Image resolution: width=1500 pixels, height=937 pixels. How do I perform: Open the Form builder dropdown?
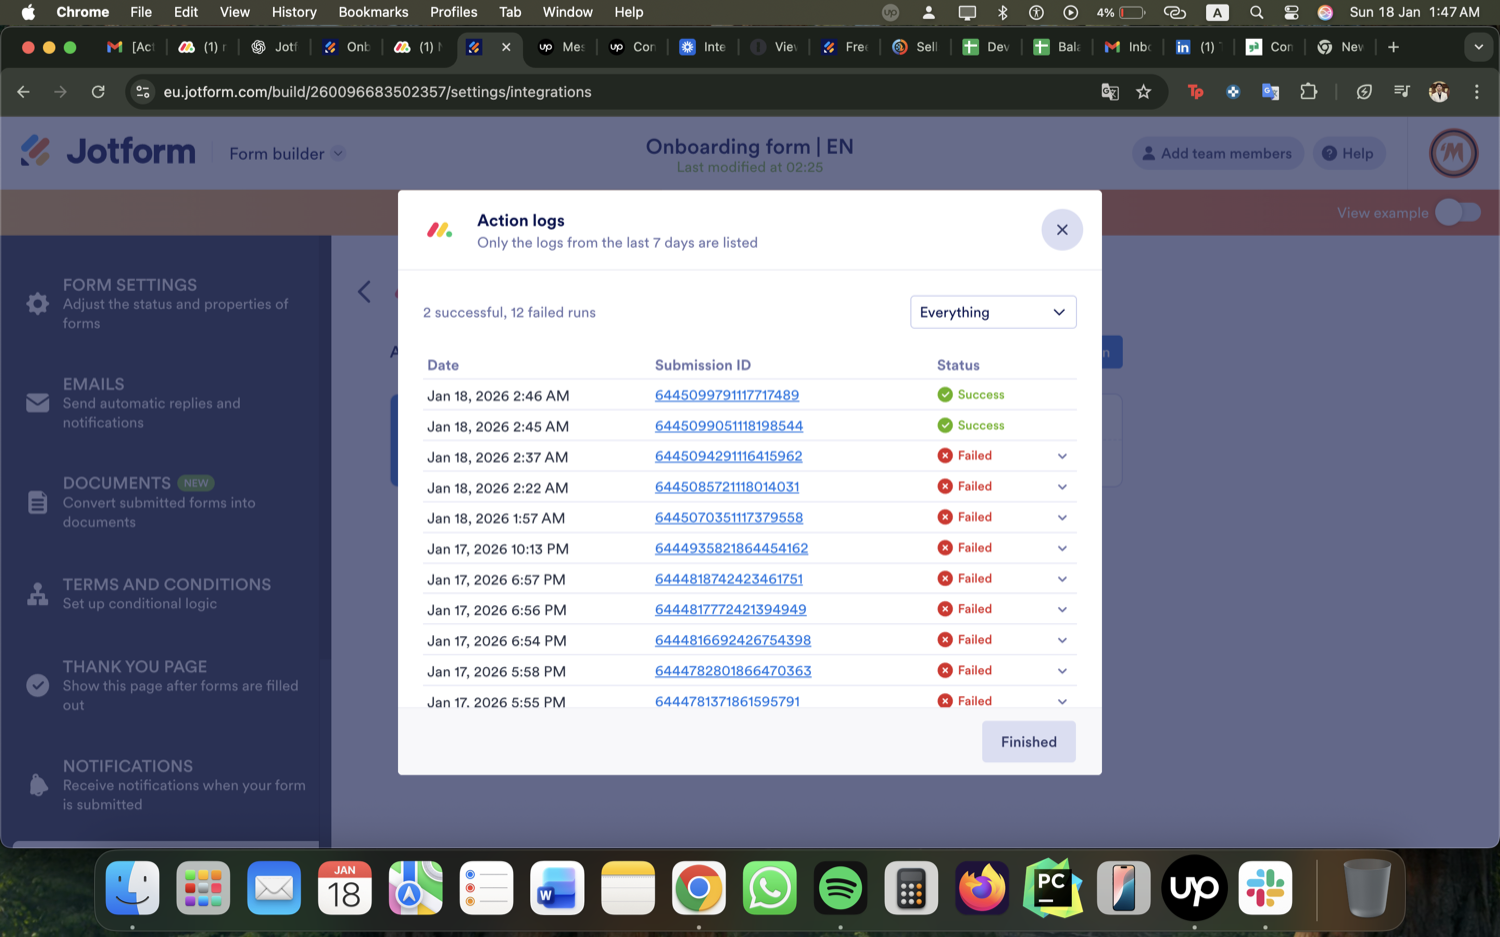click(286, 154)
